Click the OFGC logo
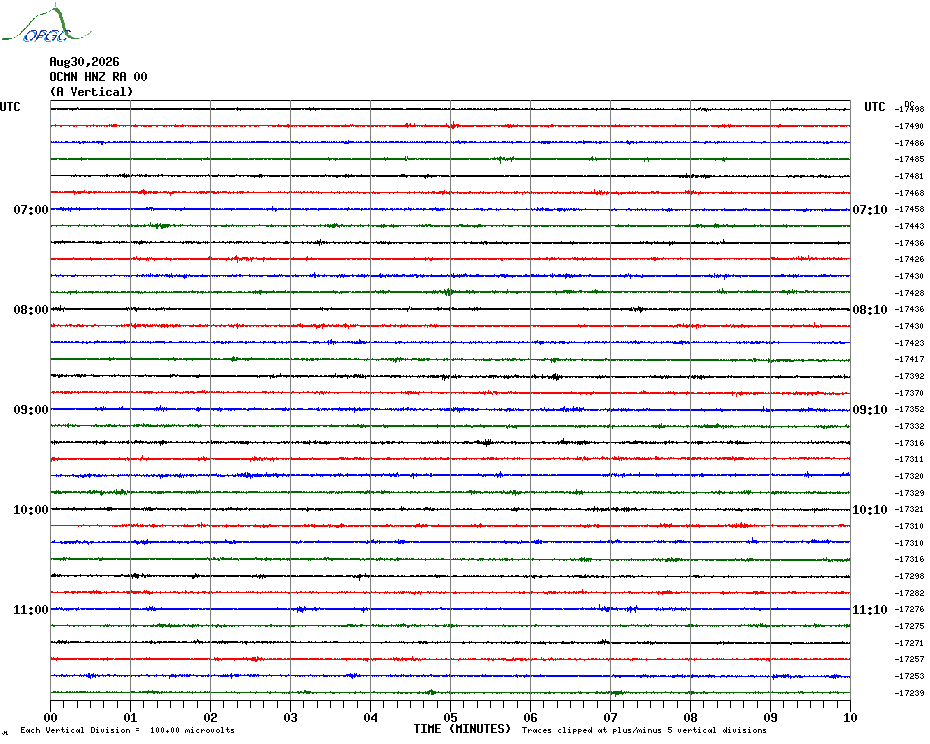The height and width of the screenshot is (744, 930). [x=46, y=24]
